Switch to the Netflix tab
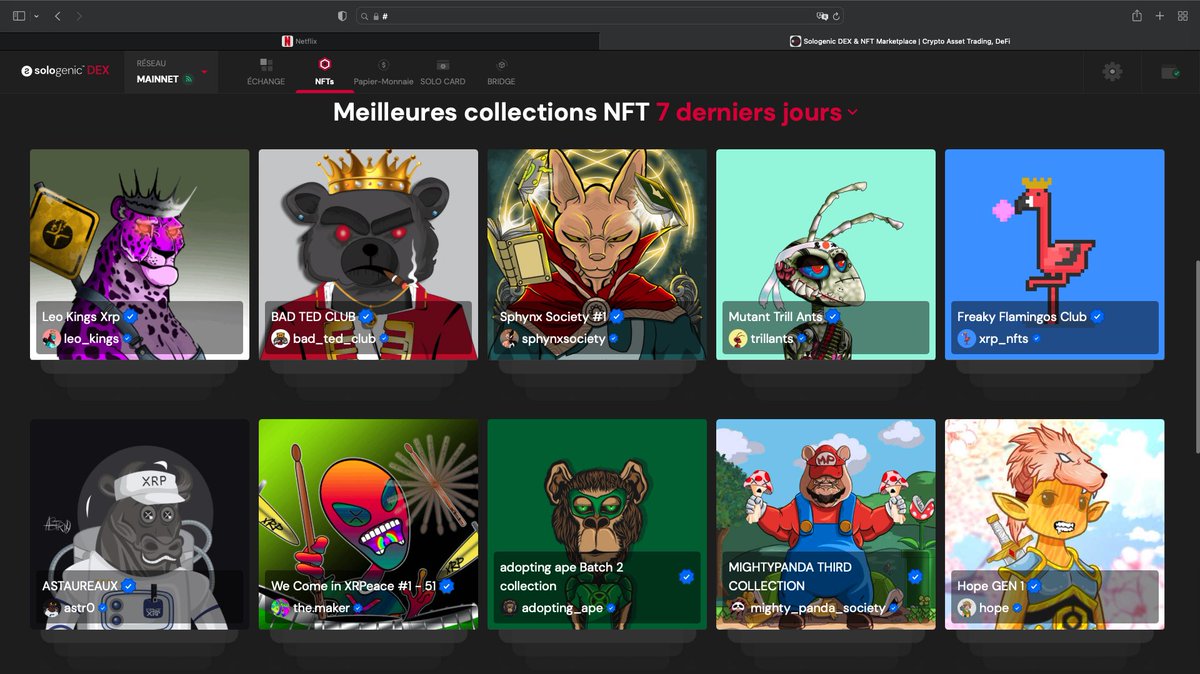The image size is (1200, 674). (x=299, y=41)
